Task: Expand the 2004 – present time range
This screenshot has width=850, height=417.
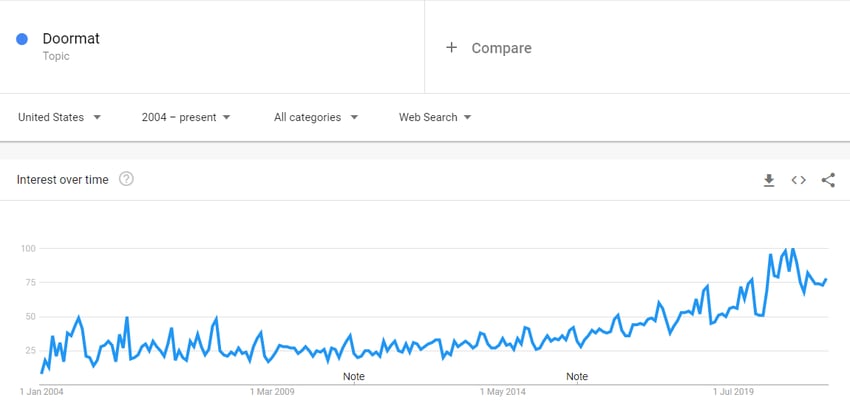Action: 186,117
